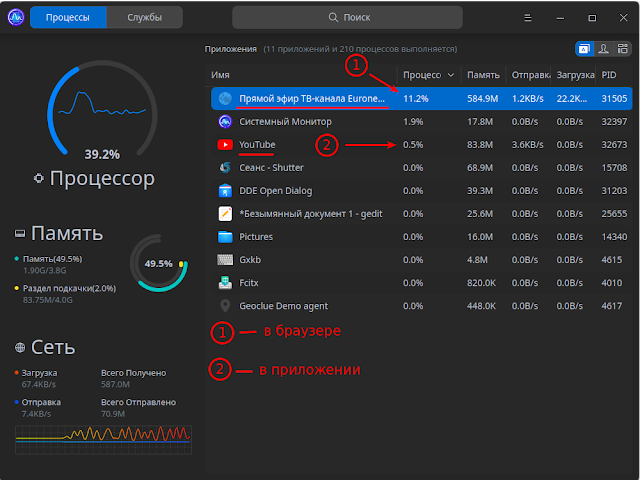This screenshot has height=480, width=640.
Task: Click the memory ring chart 49.5%
Action: pyautogui.click(x=159, y=263)
